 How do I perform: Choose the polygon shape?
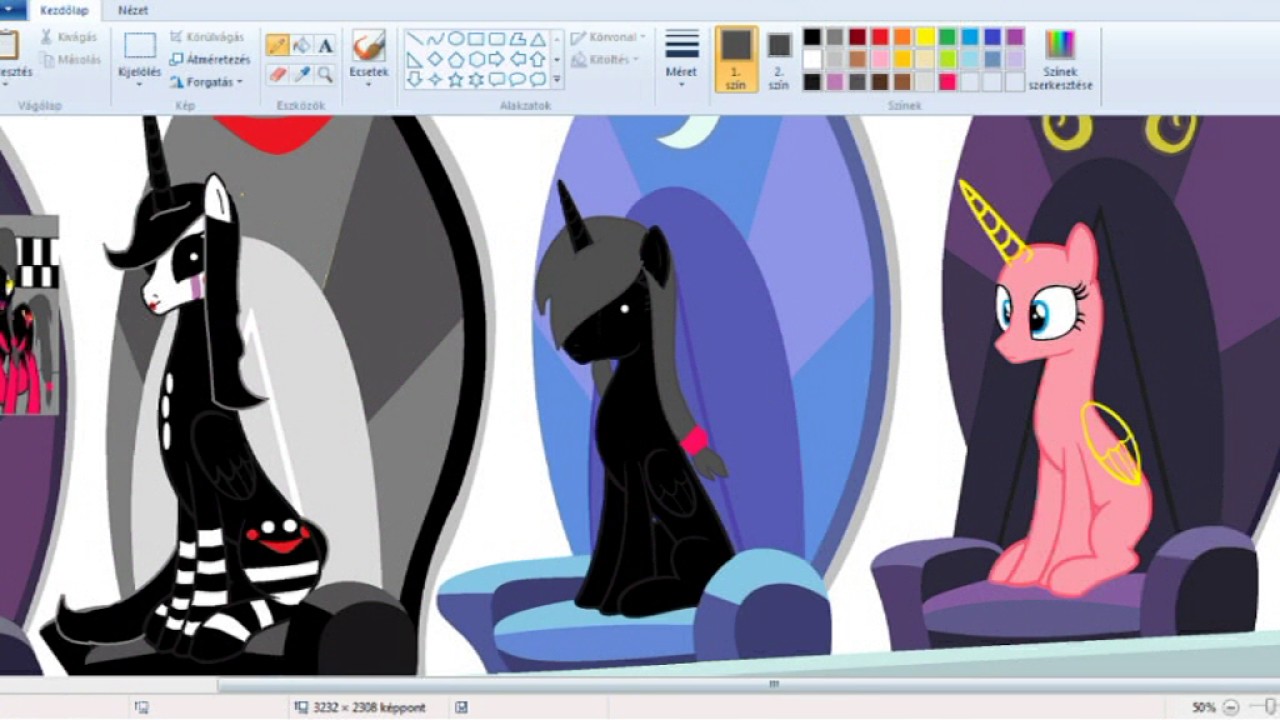[517, 39]
